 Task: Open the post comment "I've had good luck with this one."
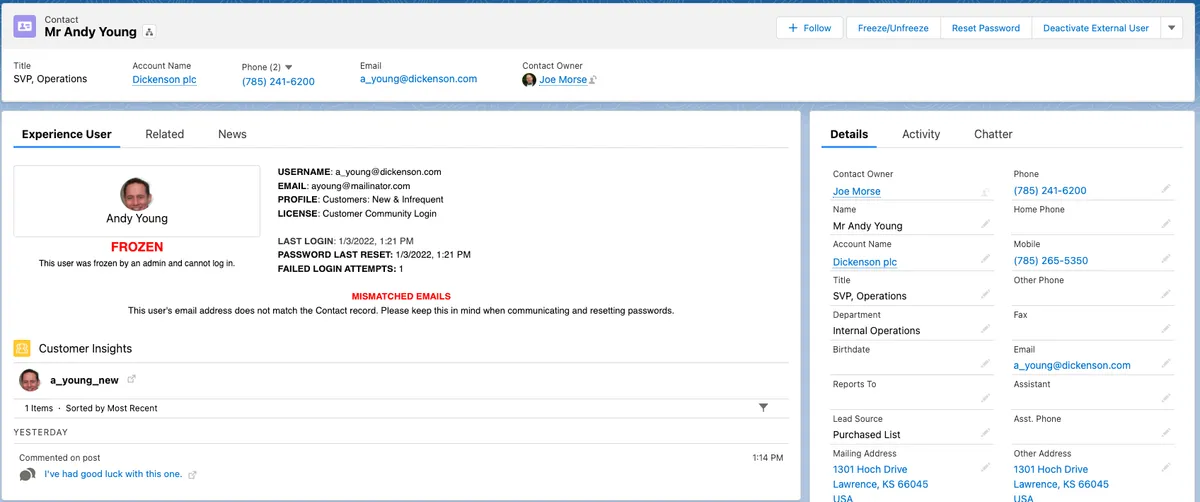pyautogui.click(x=113, y=474)
